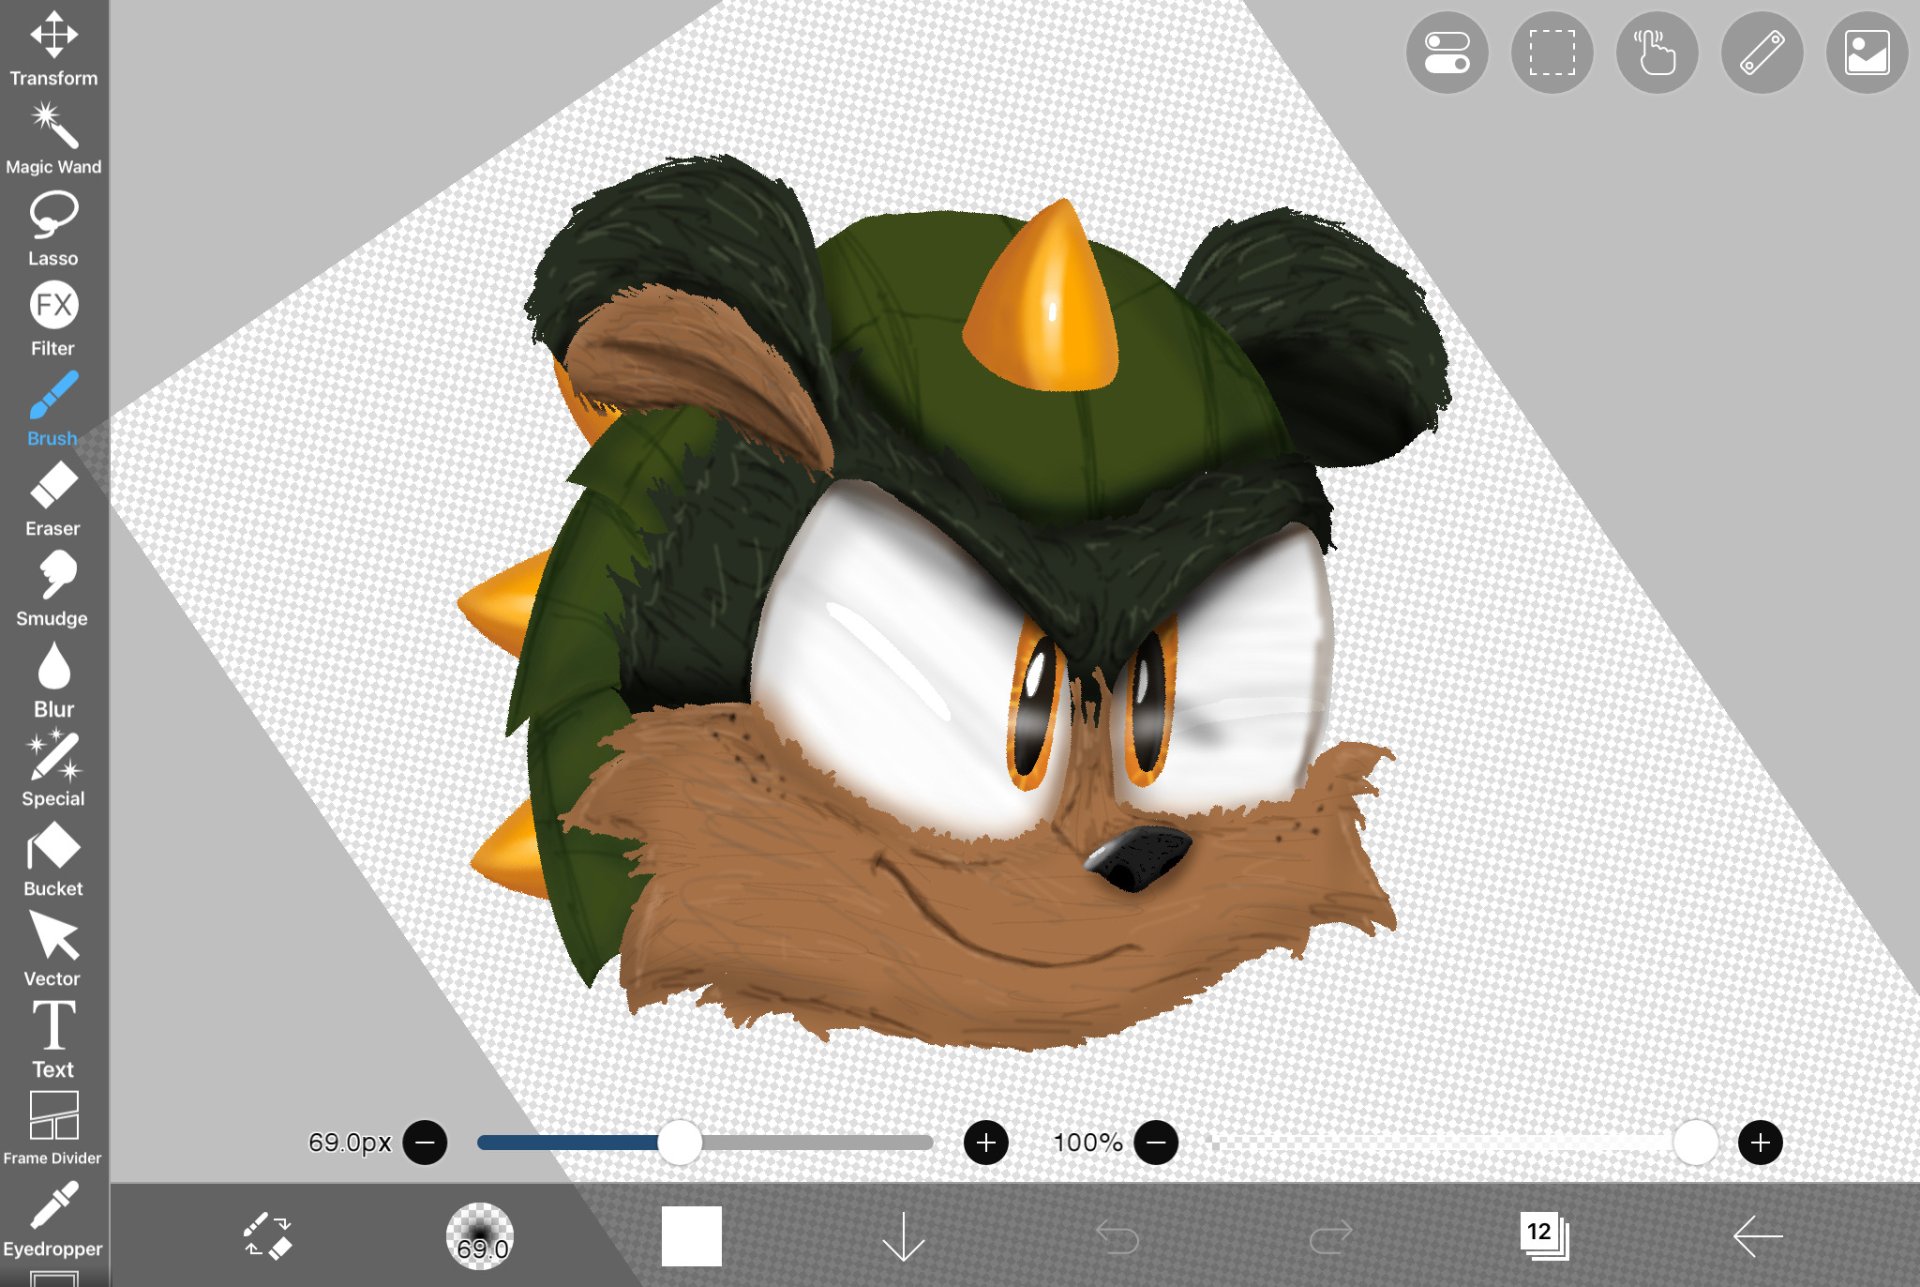The width and height of the screenshot is (1920, 1287).
Task: Select the Vector tool
Action: [54, 949]
